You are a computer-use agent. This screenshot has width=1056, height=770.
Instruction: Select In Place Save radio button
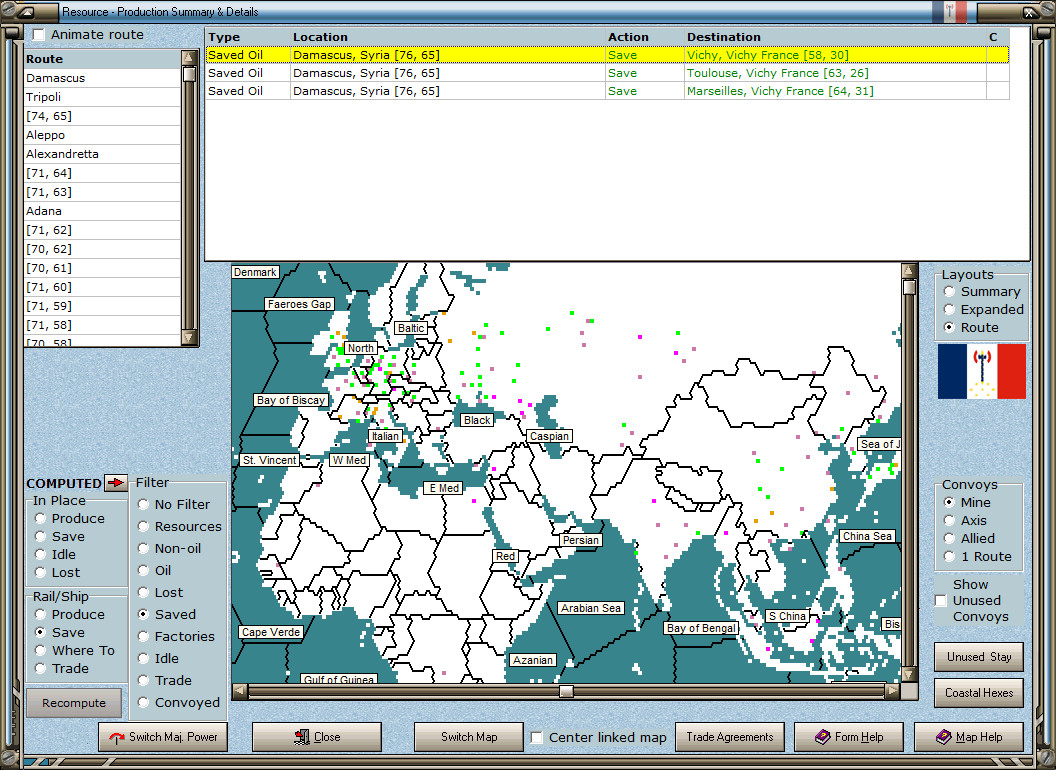click(40, 537)
